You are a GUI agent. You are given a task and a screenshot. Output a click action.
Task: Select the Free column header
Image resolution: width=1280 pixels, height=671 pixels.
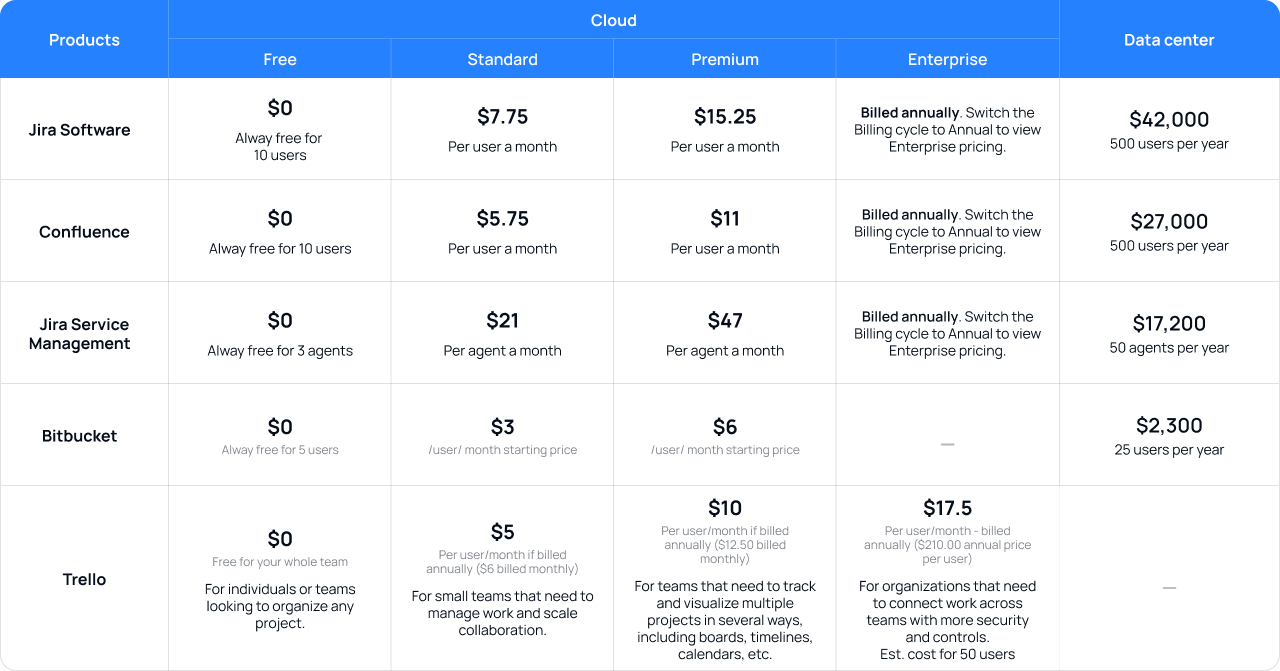pos(280,59)
